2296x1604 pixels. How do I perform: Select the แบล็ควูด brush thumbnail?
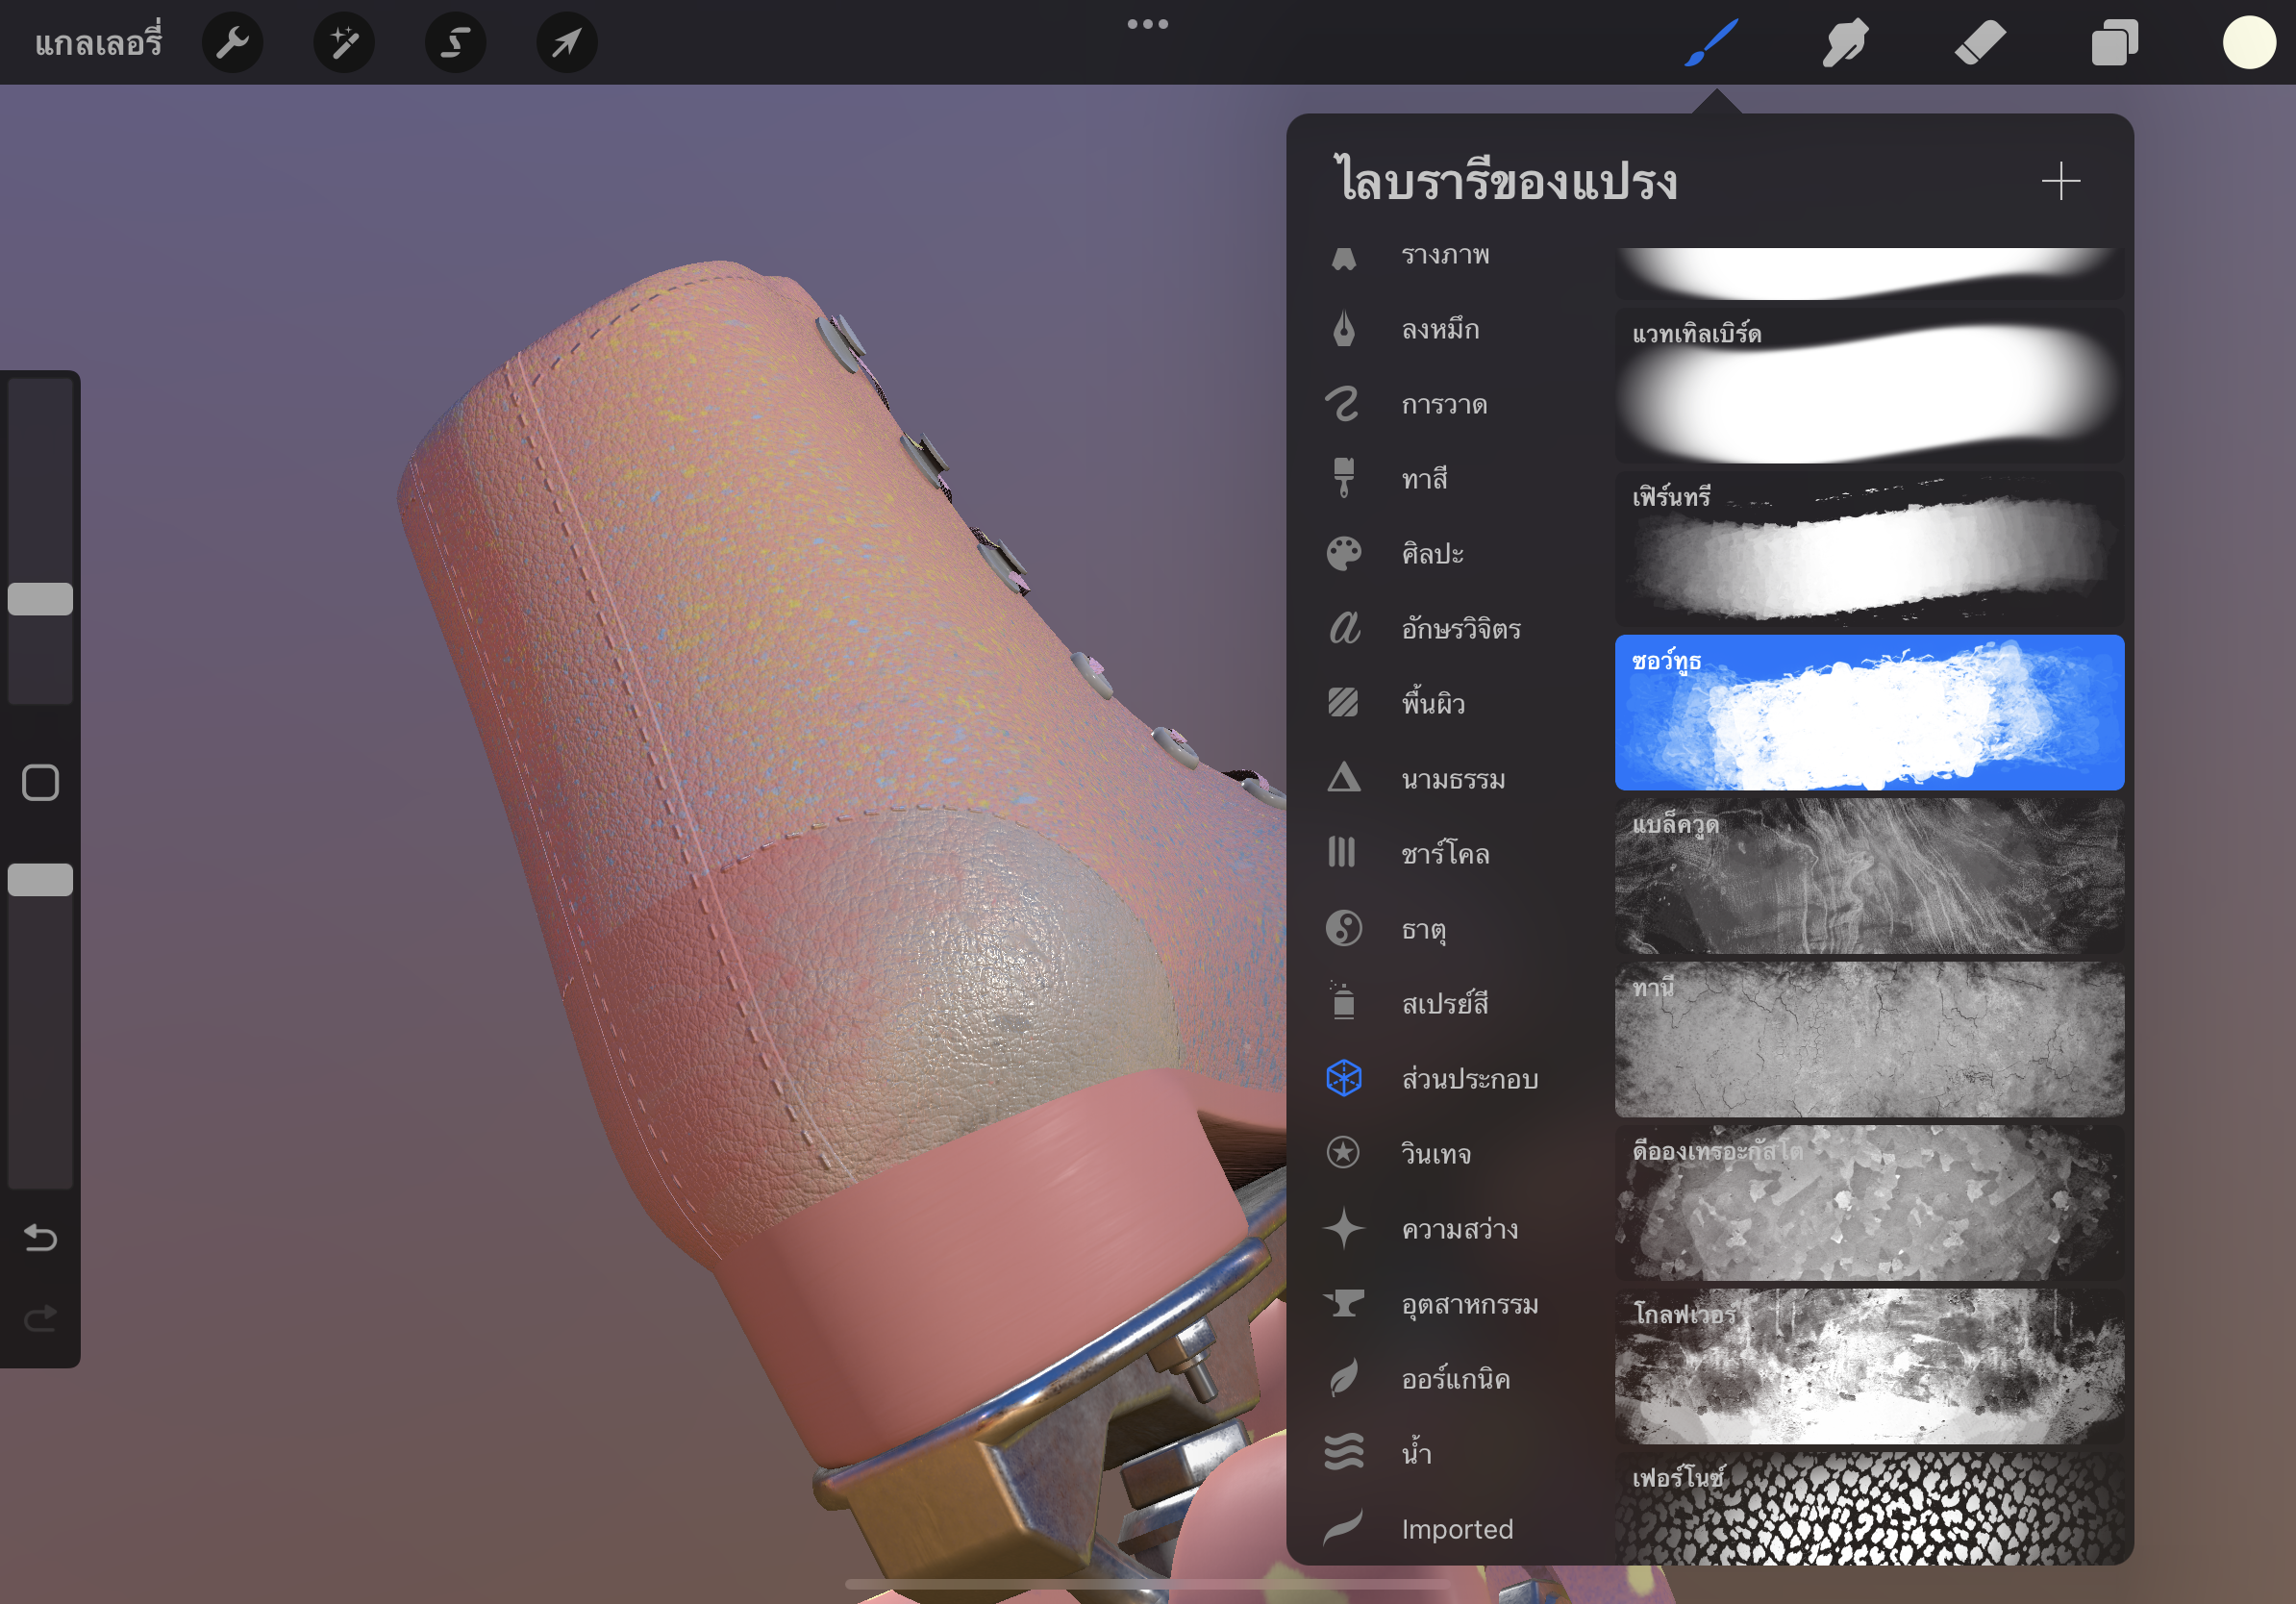tap(1868, 876)
